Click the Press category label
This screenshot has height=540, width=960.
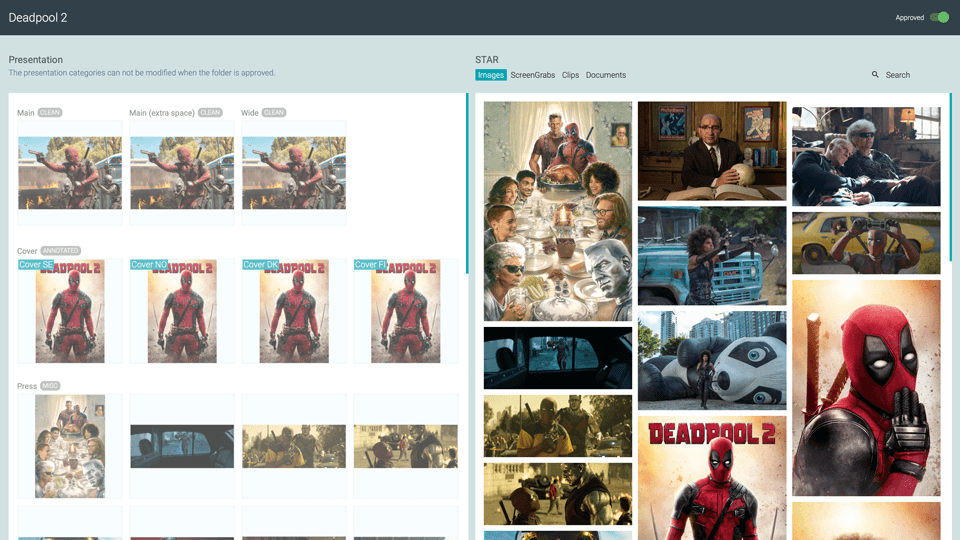[27, 386]
